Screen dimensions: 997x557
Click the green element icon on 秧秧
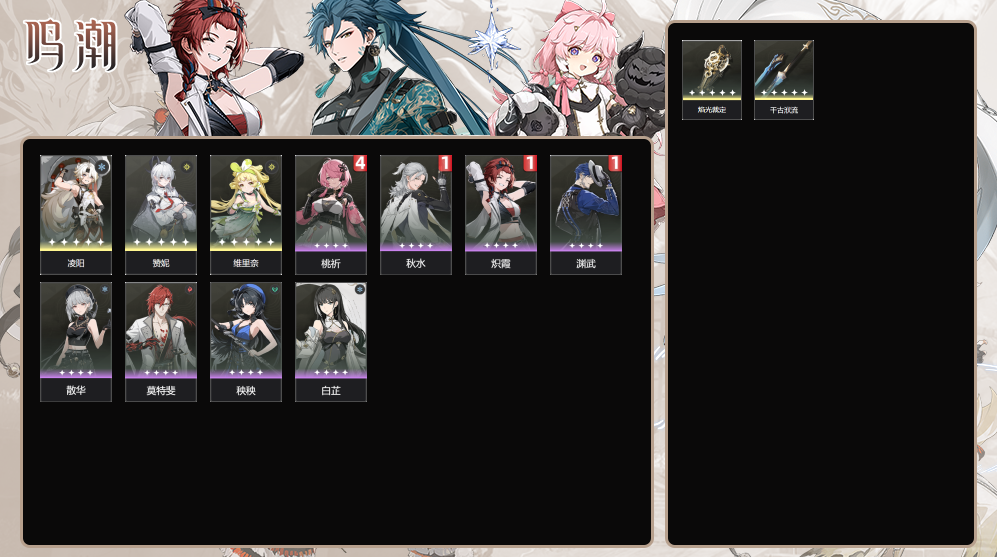click(275, 290)
